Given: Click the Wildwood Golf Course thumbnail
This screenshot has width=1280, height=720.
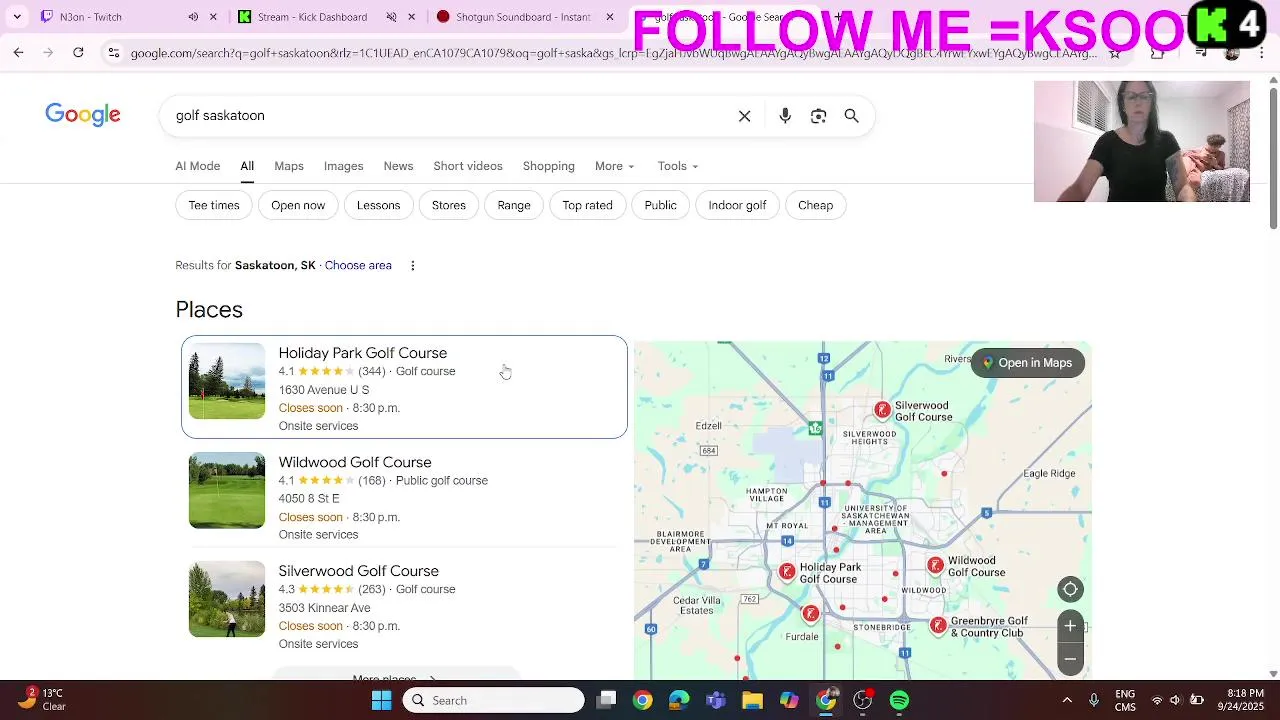Looking at the screenshot, I should (x=227, y=490).
